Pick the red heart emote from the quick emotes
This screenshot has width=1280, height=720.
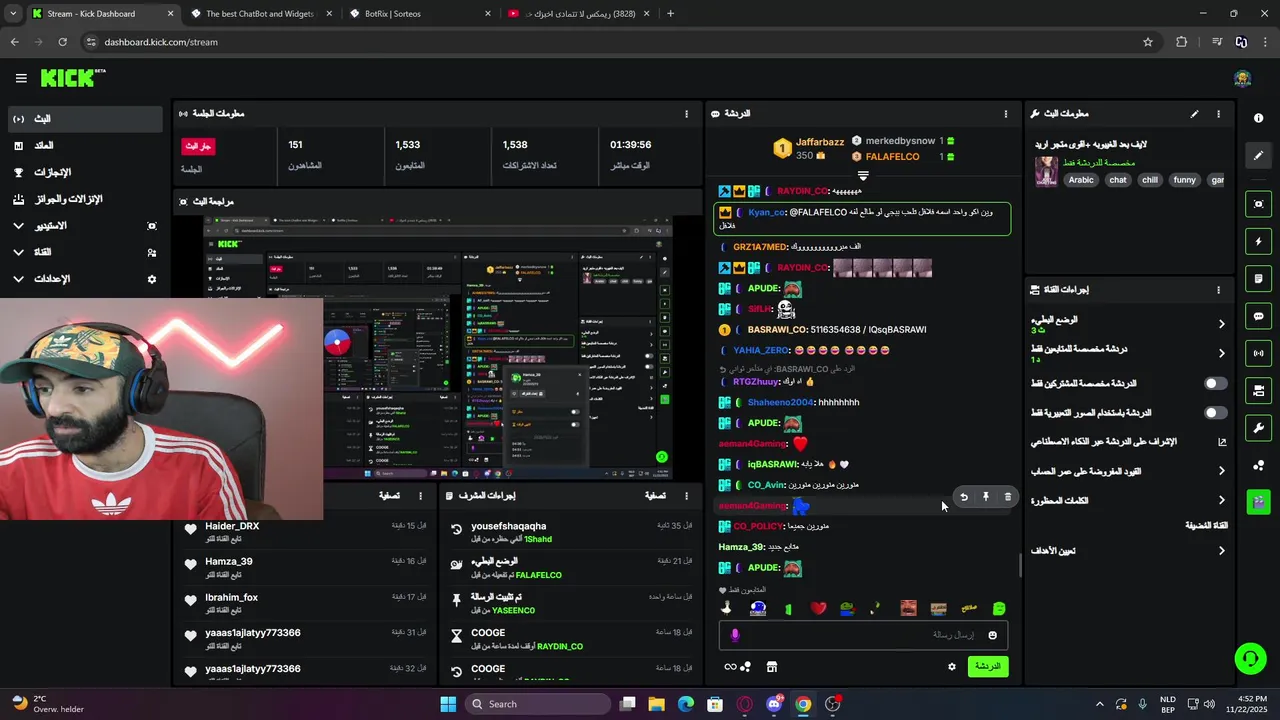pyautogui.click(x=818, y=608)
